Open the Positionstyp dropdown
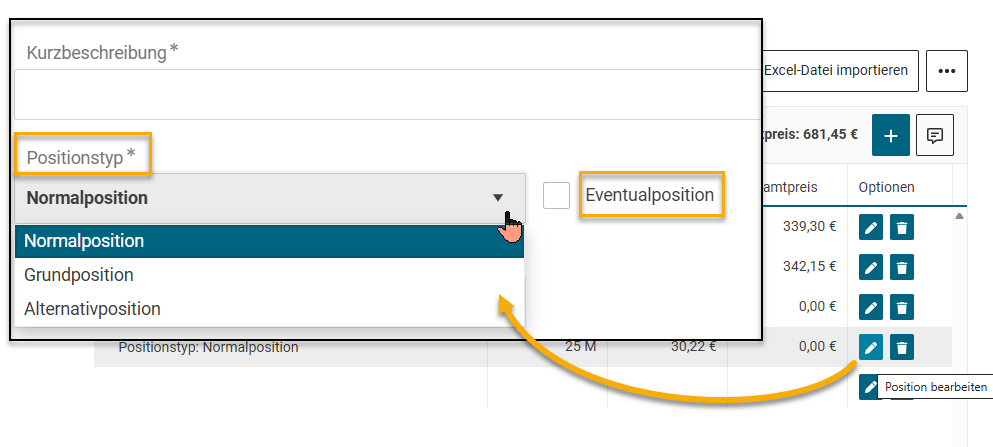This screenshot has height=447, width=993. click(x=268, y=198)
